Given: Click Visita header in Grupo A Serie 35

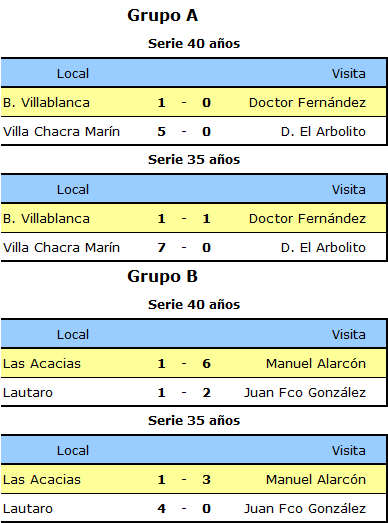Looking at the screenshot, I should point(349,189).
